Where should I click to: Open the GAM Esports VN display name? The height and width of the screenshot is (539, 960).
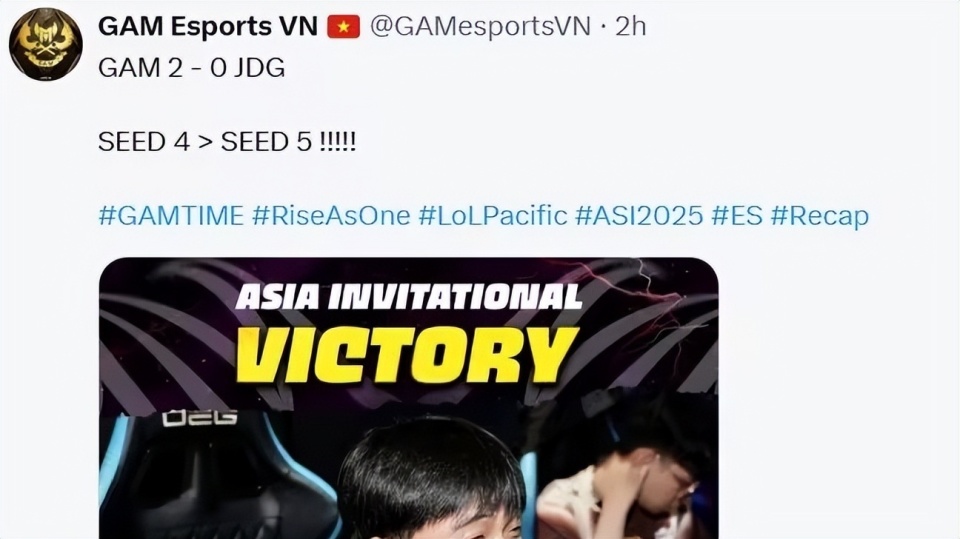(208, 26)
